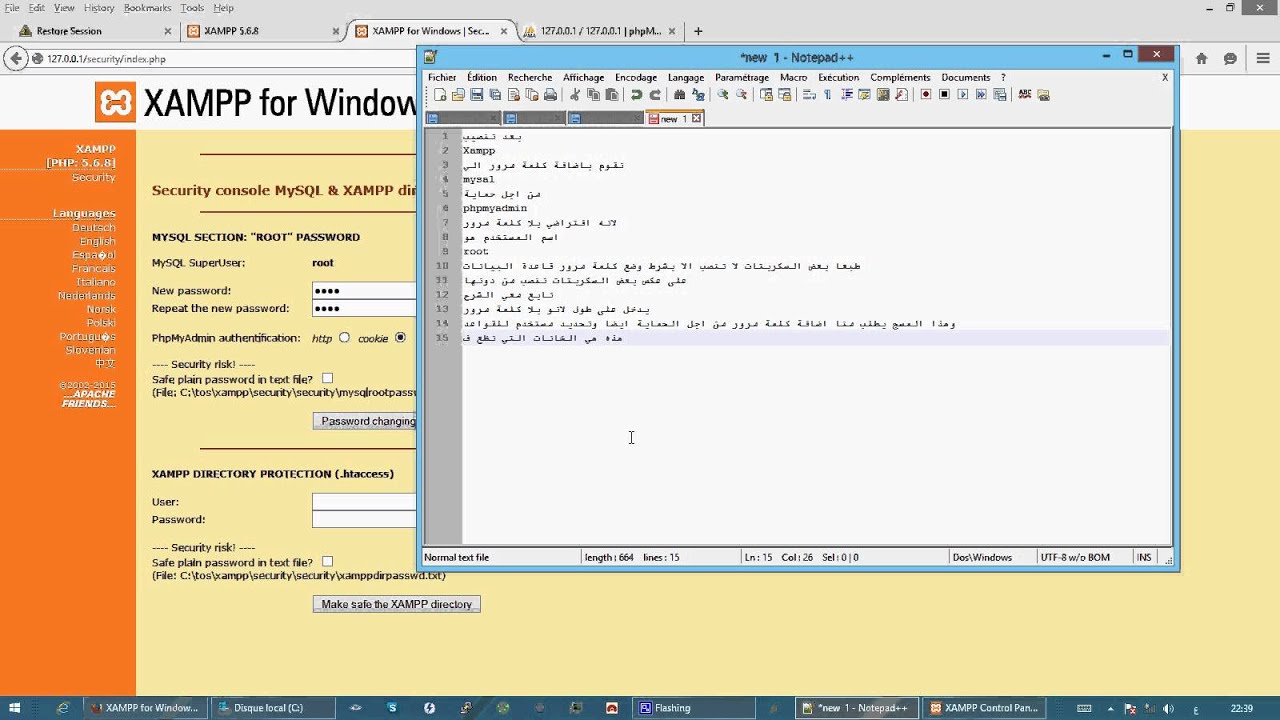The height and width of the screenshot is (720, 1280).
Task: Click the Print icon in Notepad++ toolbar
Action: coord(550,95)
